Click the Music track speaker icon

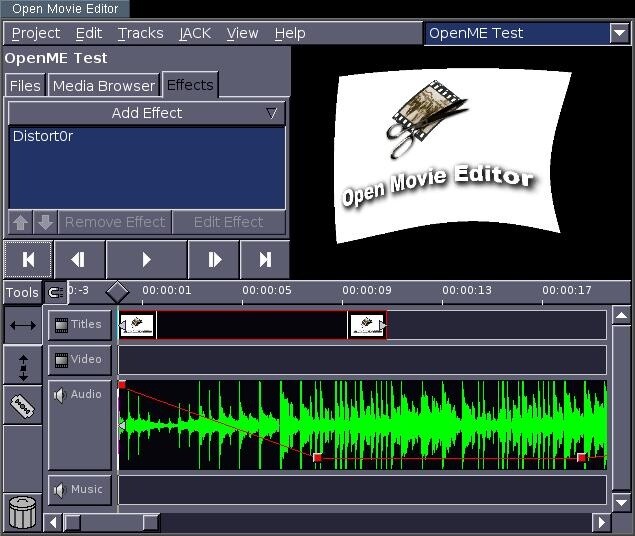(x=60, y=490)
